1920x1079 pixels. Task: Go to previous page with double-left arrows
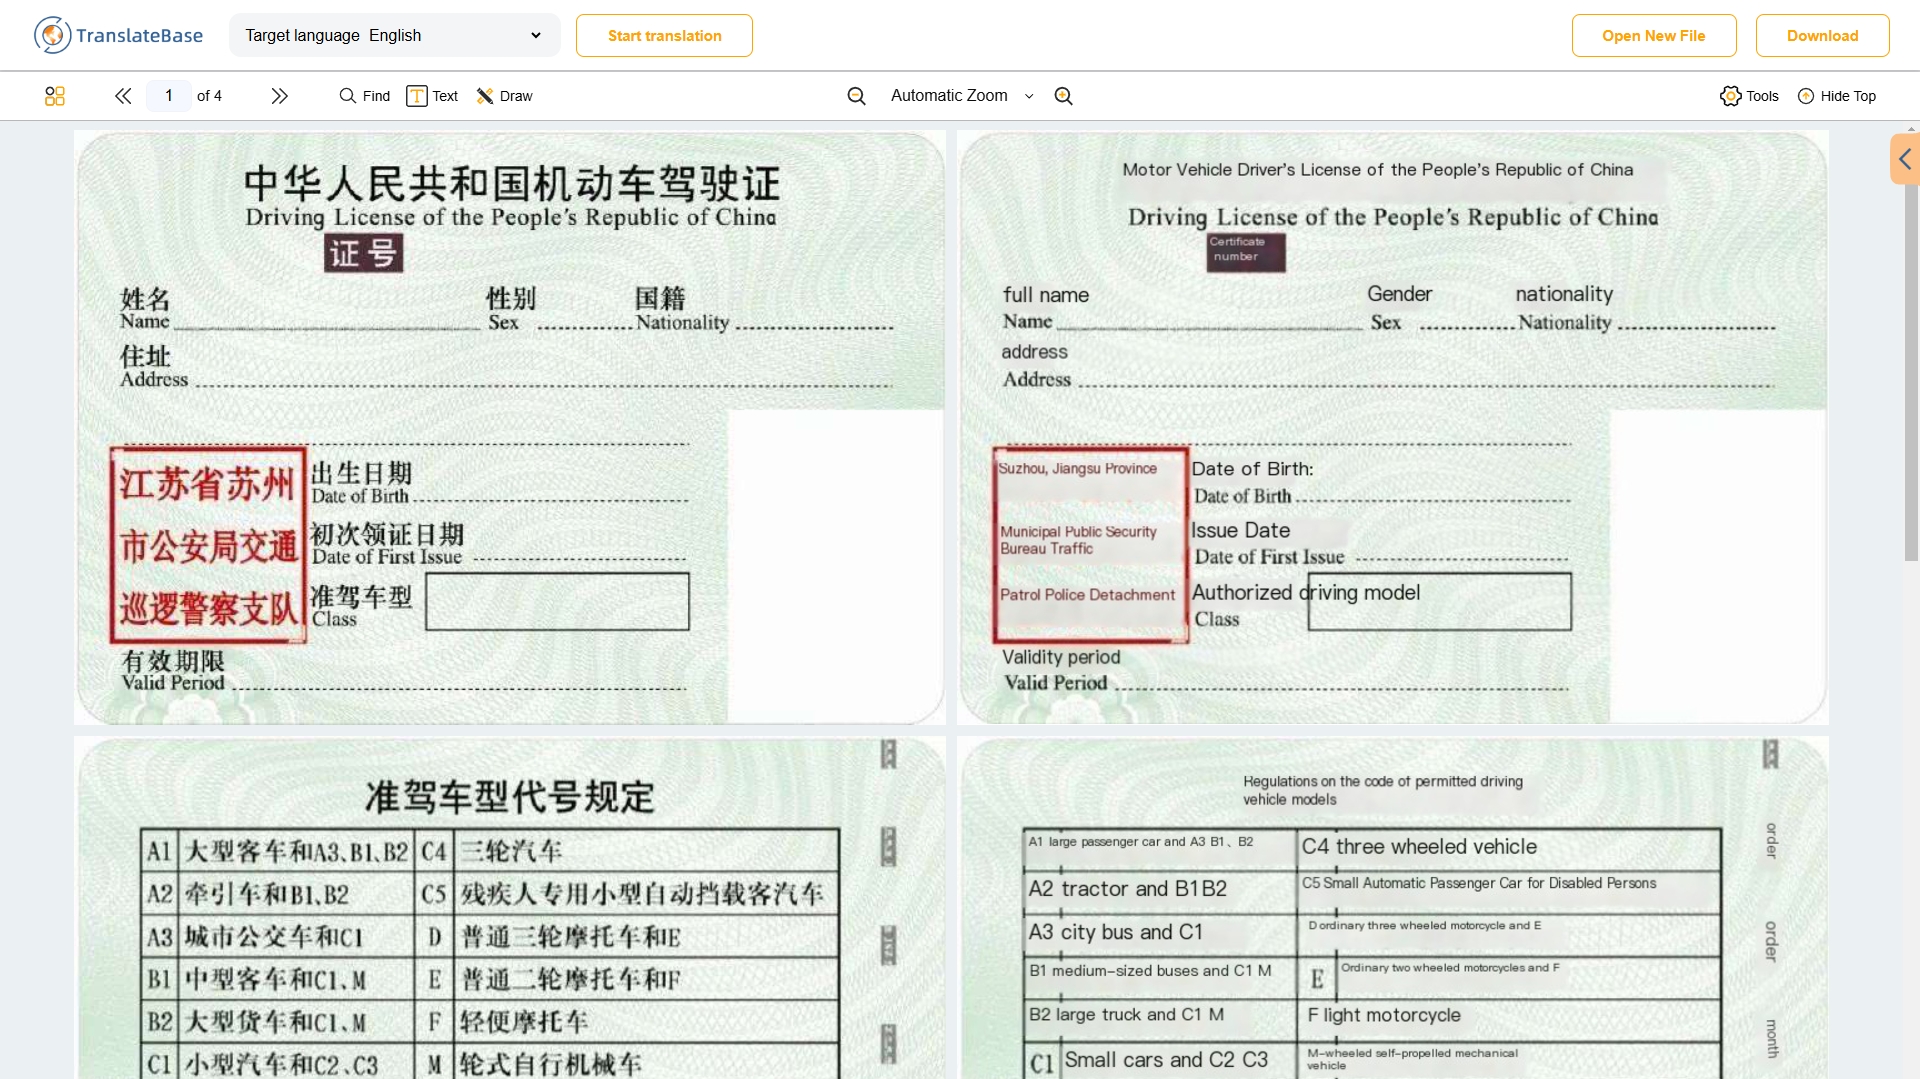pyautogui.click(x=123, y=96)
